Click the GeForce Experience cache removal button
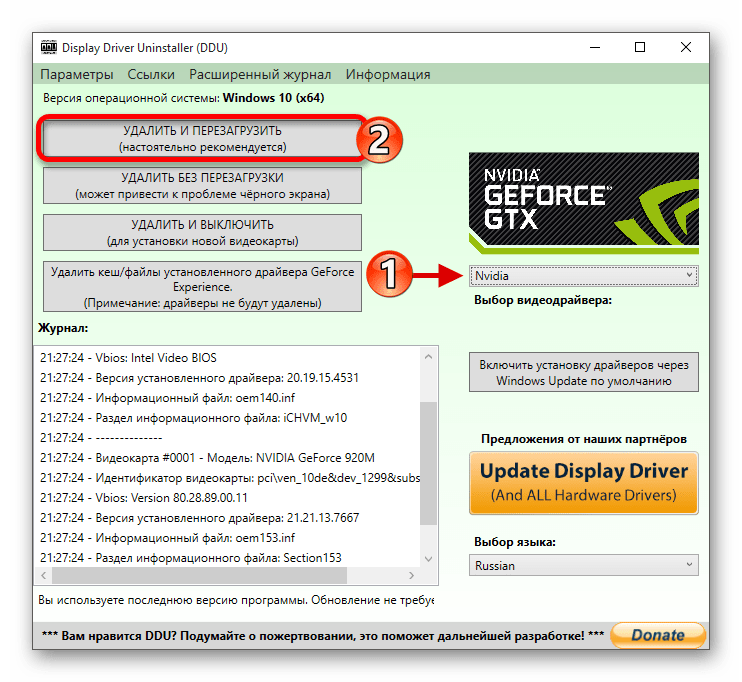The width and height of the screenshot is (742, 682). (202, 287)
